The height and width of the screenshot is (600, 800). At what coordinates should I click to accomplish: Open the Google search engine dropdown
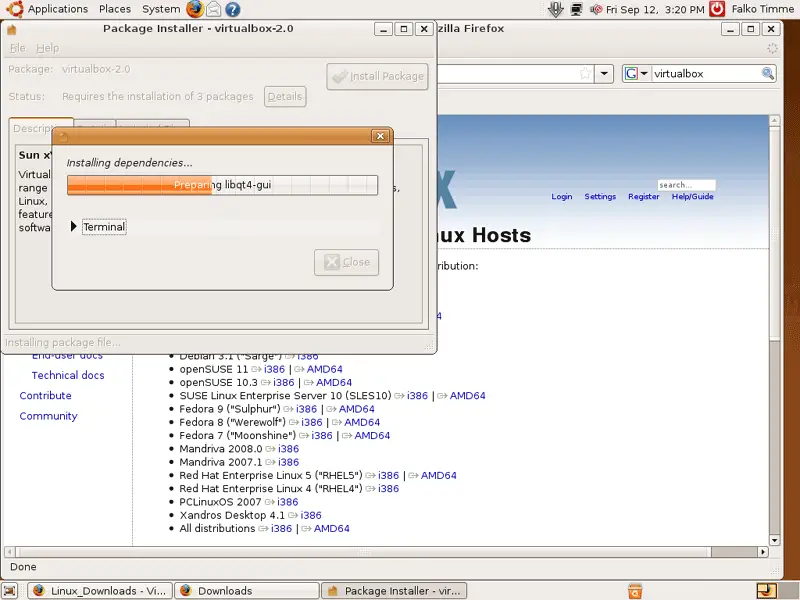point(636,73)
